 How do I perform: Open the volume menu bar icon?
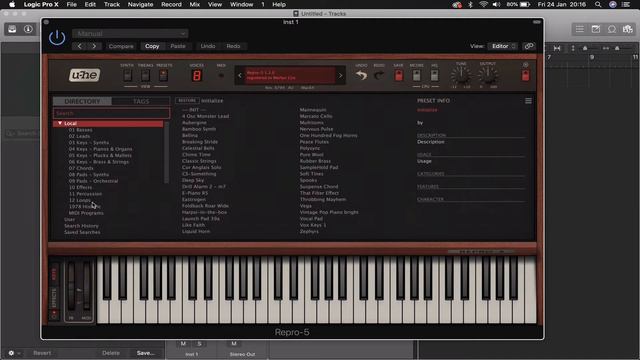[x=496, y=4]
